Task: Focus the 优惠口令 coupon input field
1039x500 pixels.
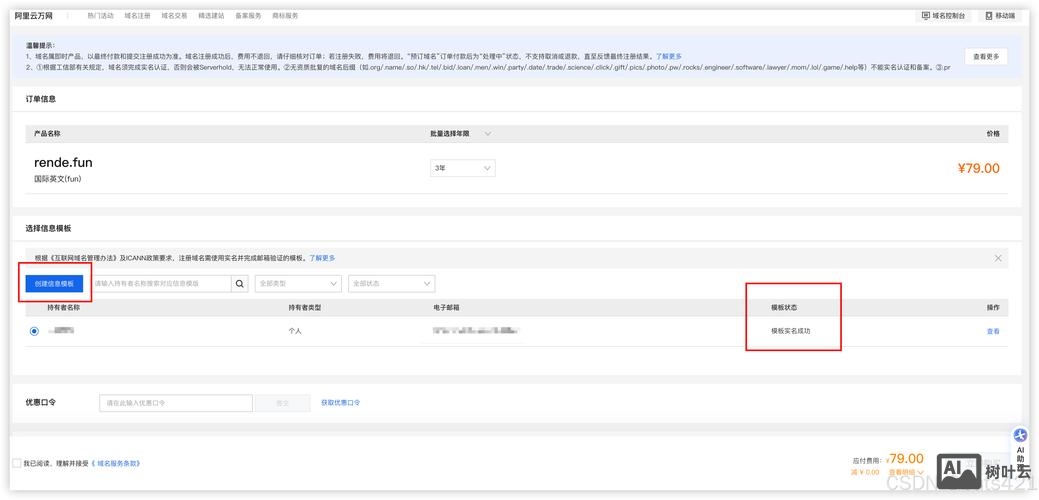Action: [175, 403]
